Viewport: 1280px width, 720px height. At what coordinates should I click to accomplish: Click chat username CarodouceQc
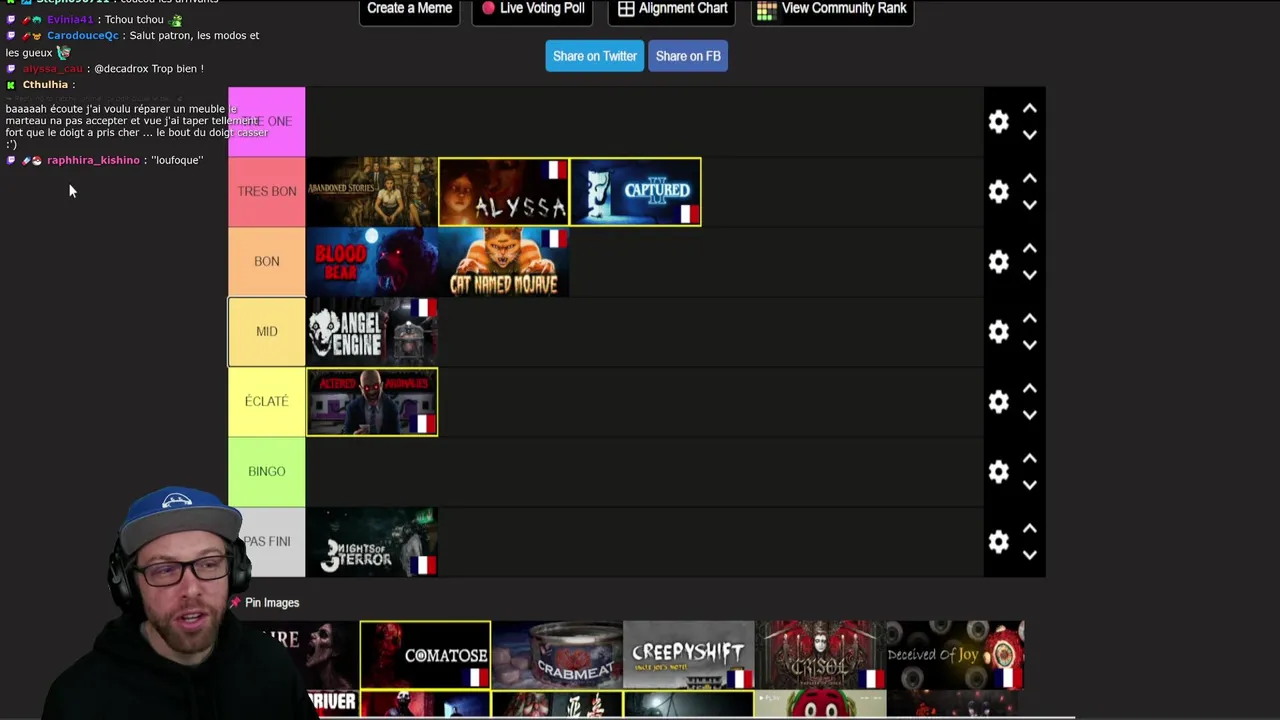pos(83,36)
